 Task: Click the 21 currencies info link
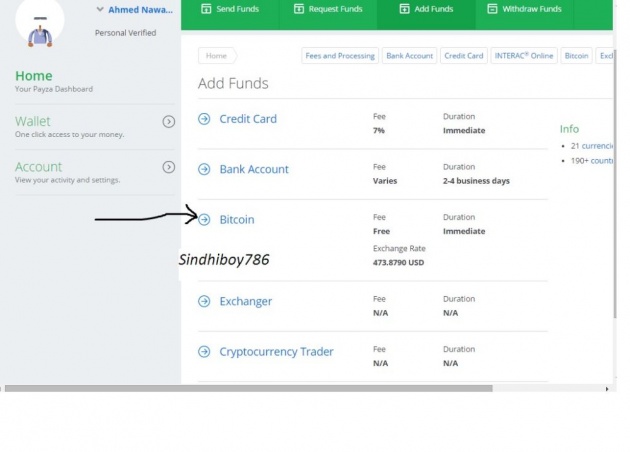pos(591,146)
